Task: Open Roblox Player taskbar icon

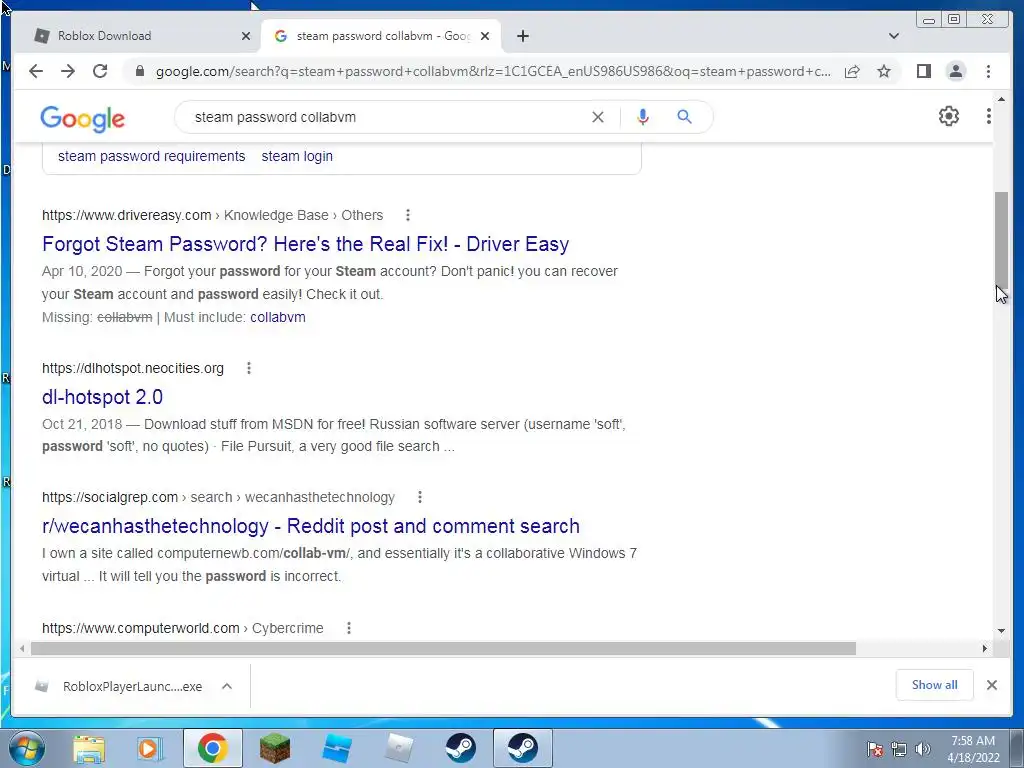Action: [x=399, y=748]
